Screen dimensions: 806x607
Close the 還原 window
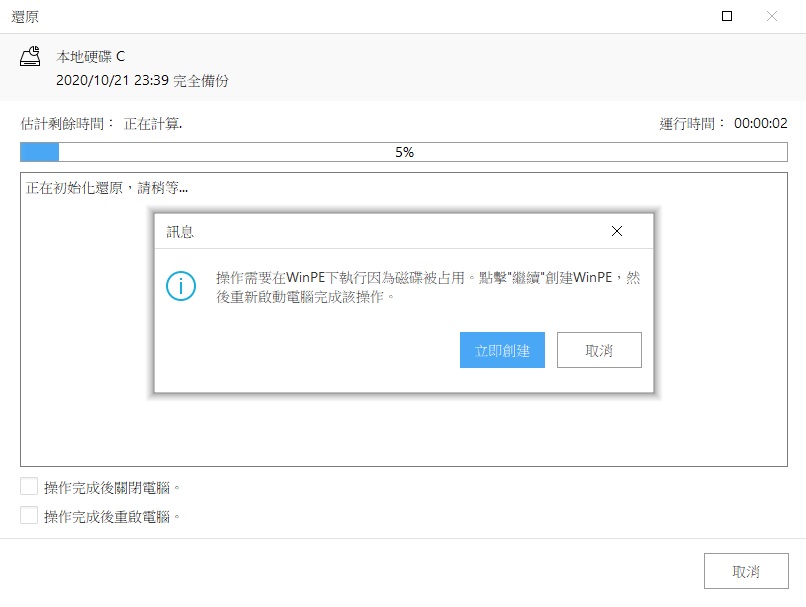click(772, 16)
